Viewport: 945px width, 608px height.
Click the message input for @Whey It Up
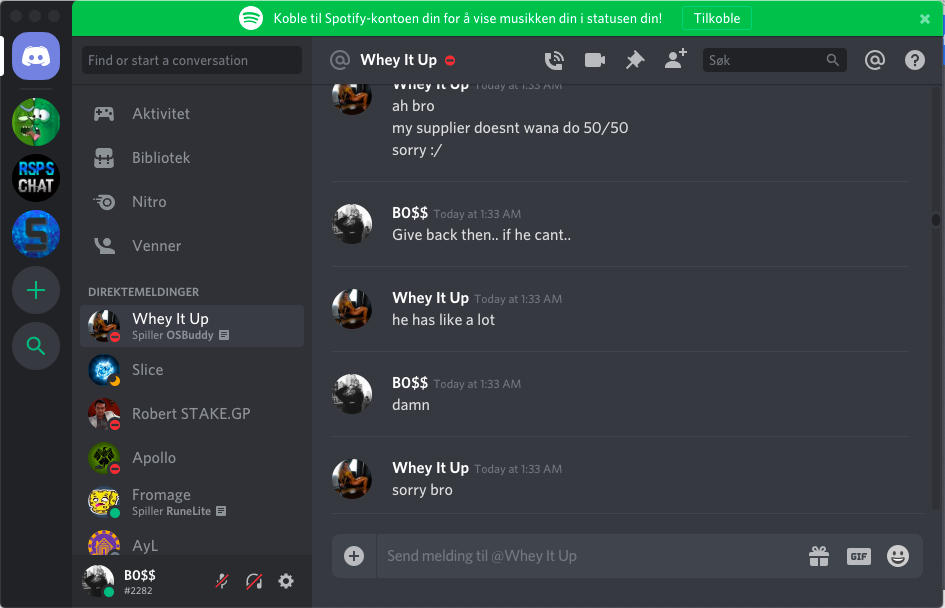point(591,556)
